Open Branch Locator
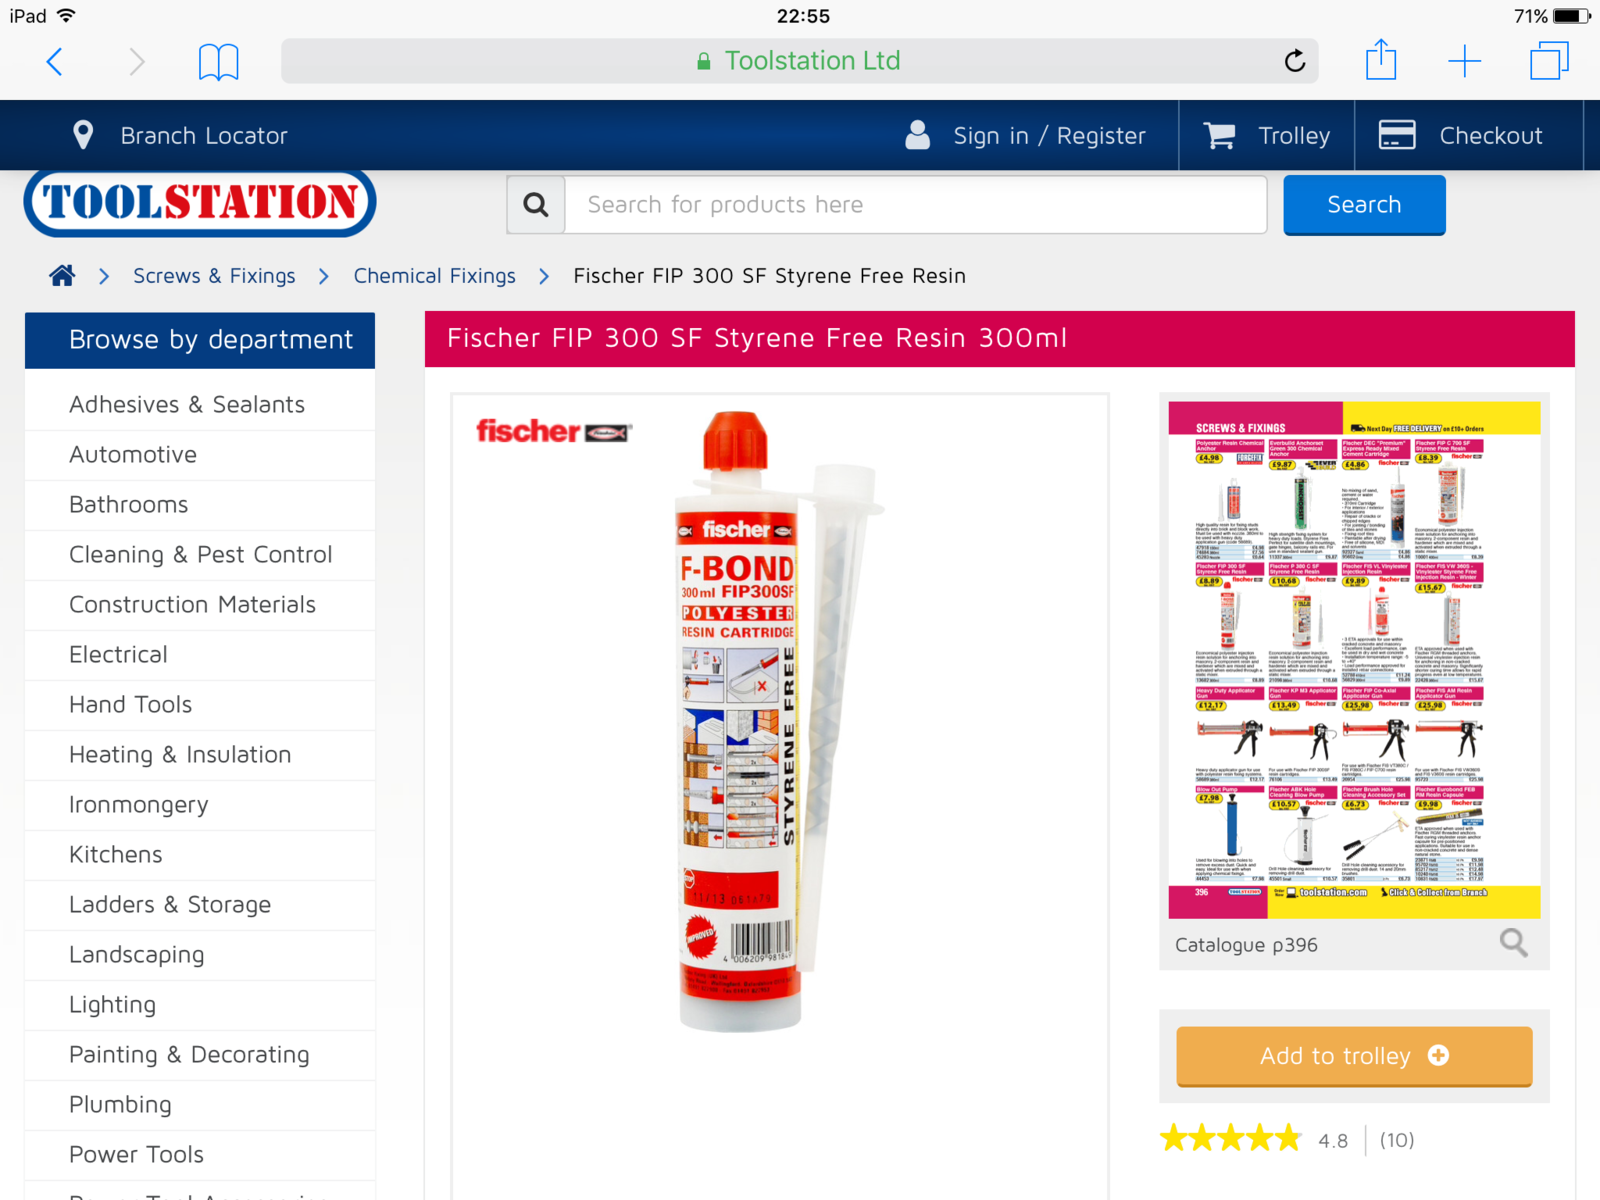This screenshot has height=1200, width=1600. [180, 135]
